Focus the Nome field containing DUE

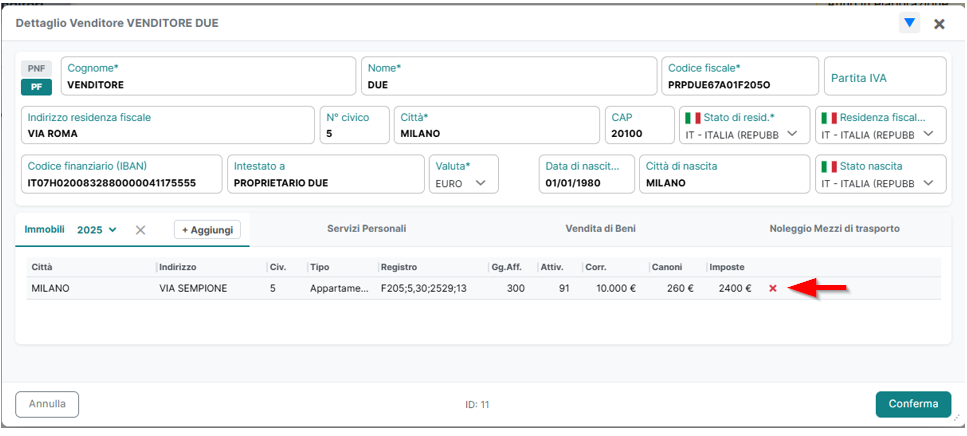pyautogui.click(x=509, y=76)
